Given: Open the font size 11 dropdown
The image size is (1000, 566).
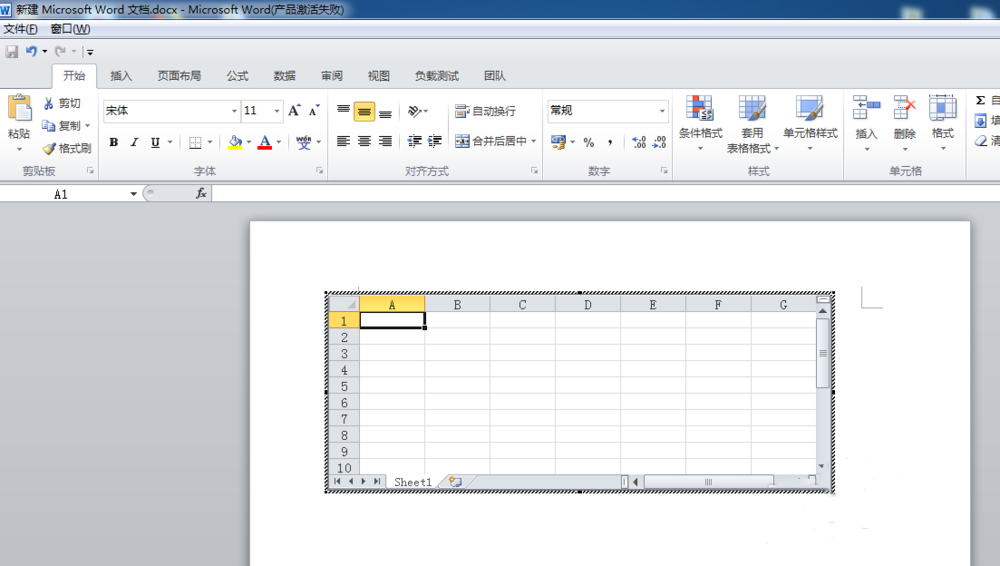Looking at the screenshot, I should click(x=277, y=111).
